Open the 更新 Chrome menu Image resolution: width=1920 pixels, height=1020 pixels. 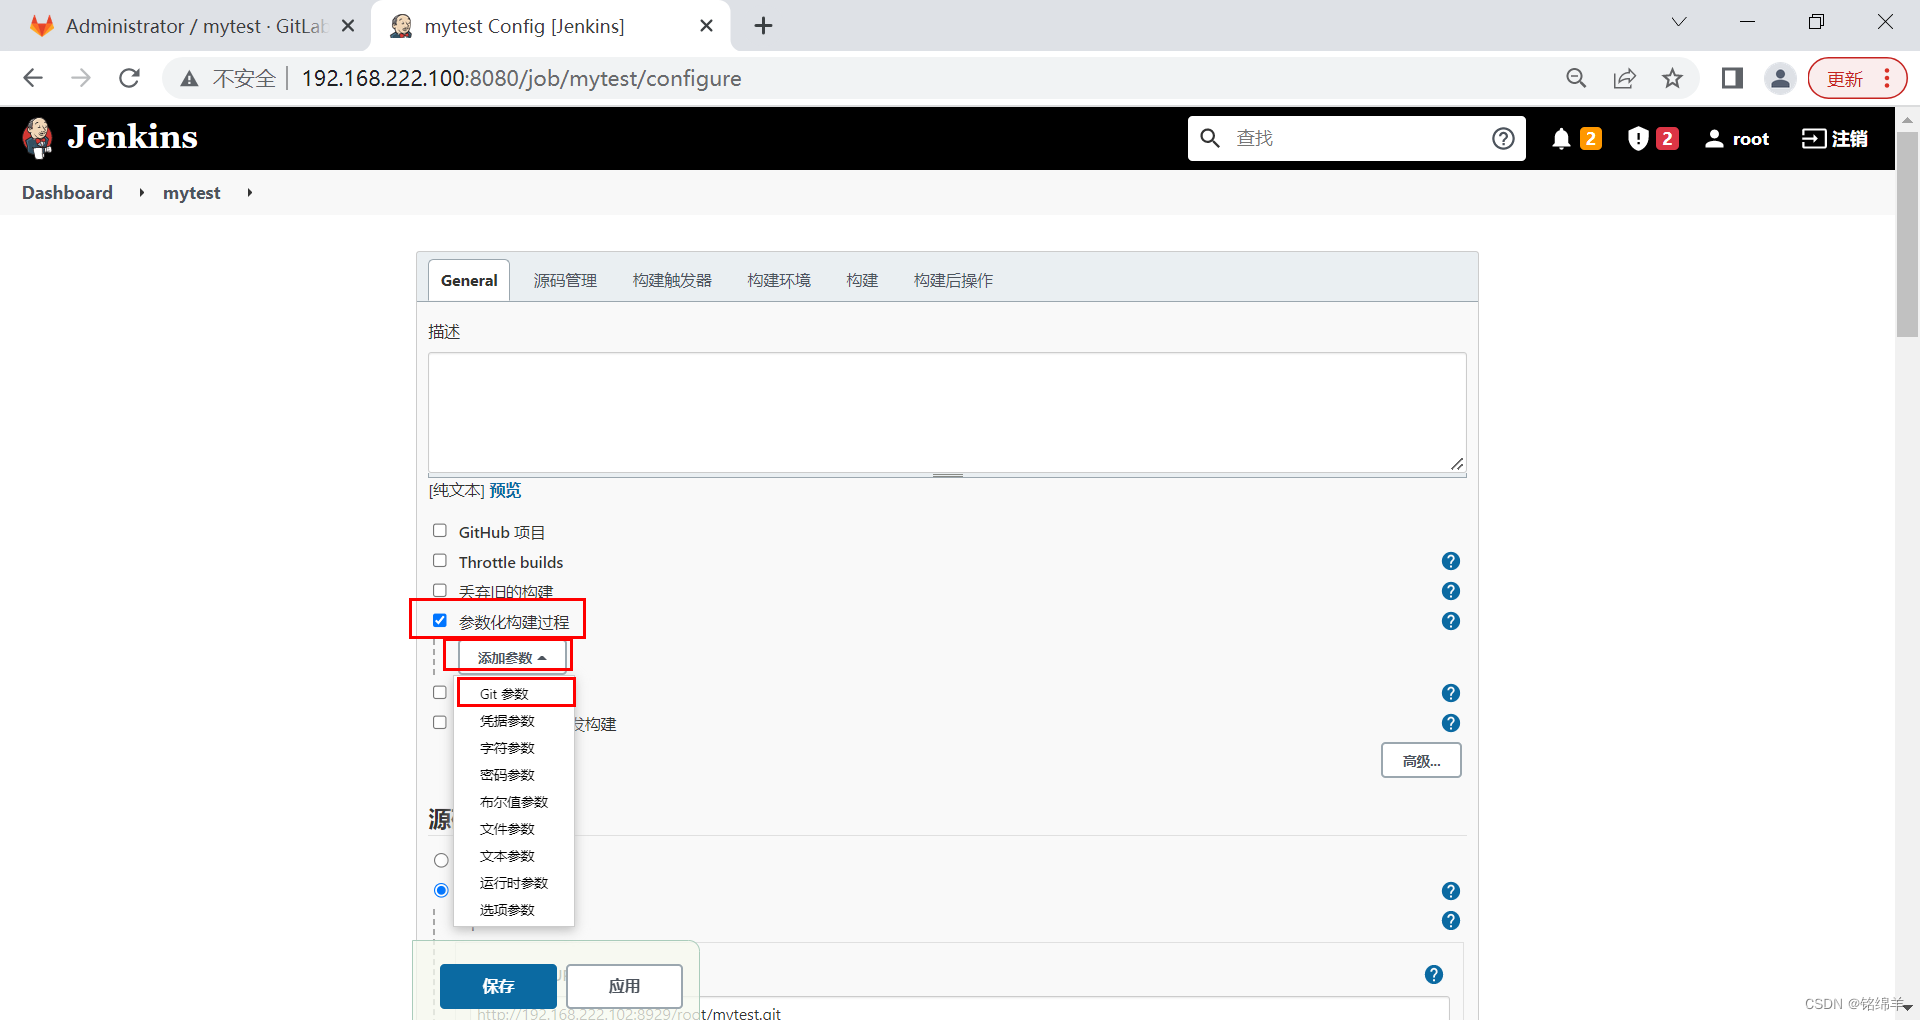[1857, 78]
